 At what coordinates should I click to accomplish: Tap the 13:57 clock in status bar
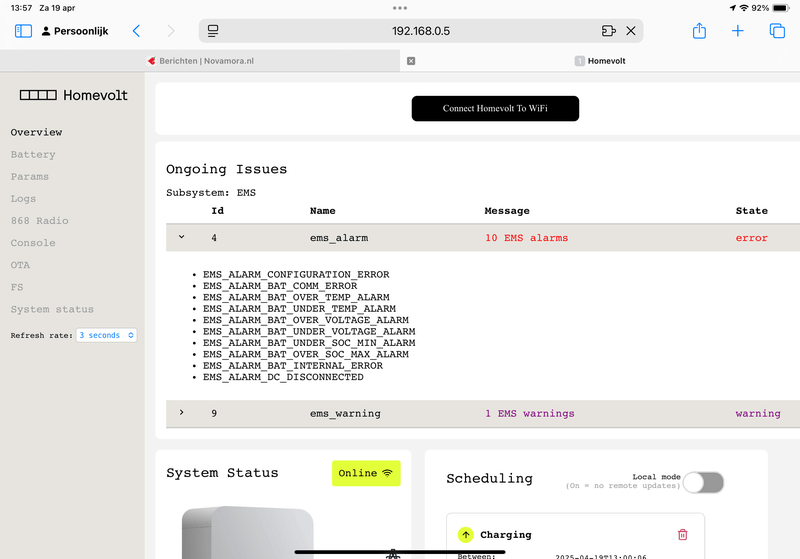pos(21,8)
